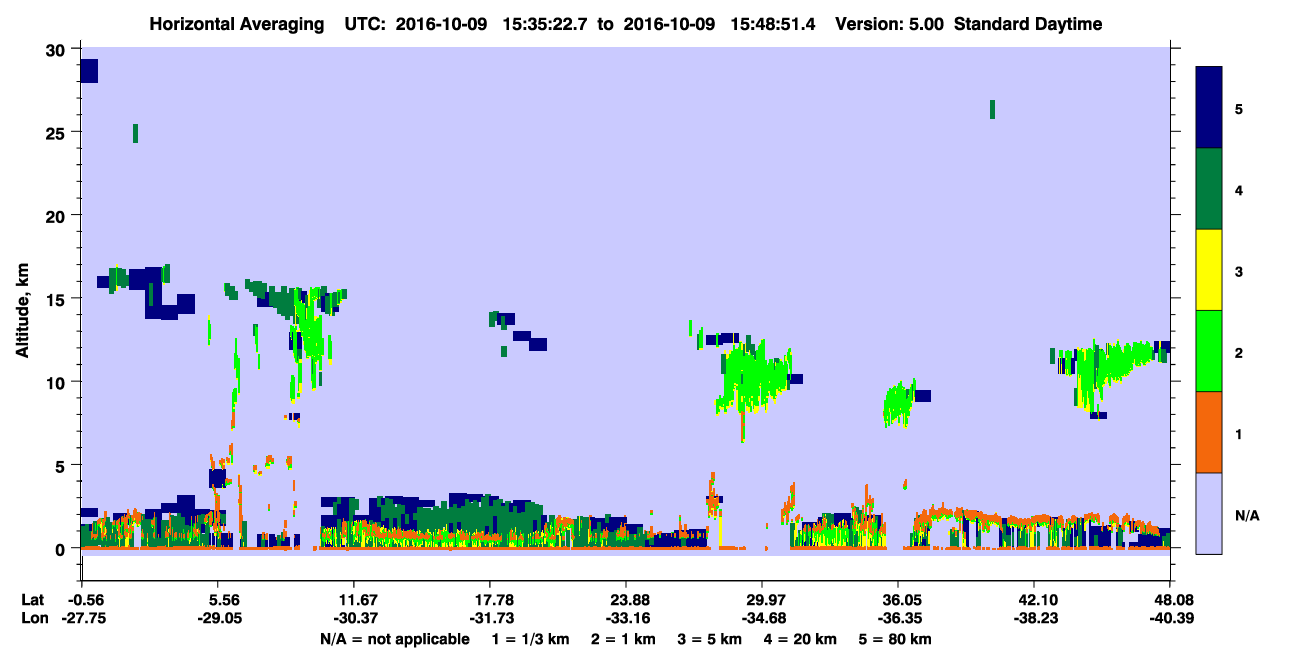
Task: Click the '2 = 1 km' legend entry
Action: 623,639
